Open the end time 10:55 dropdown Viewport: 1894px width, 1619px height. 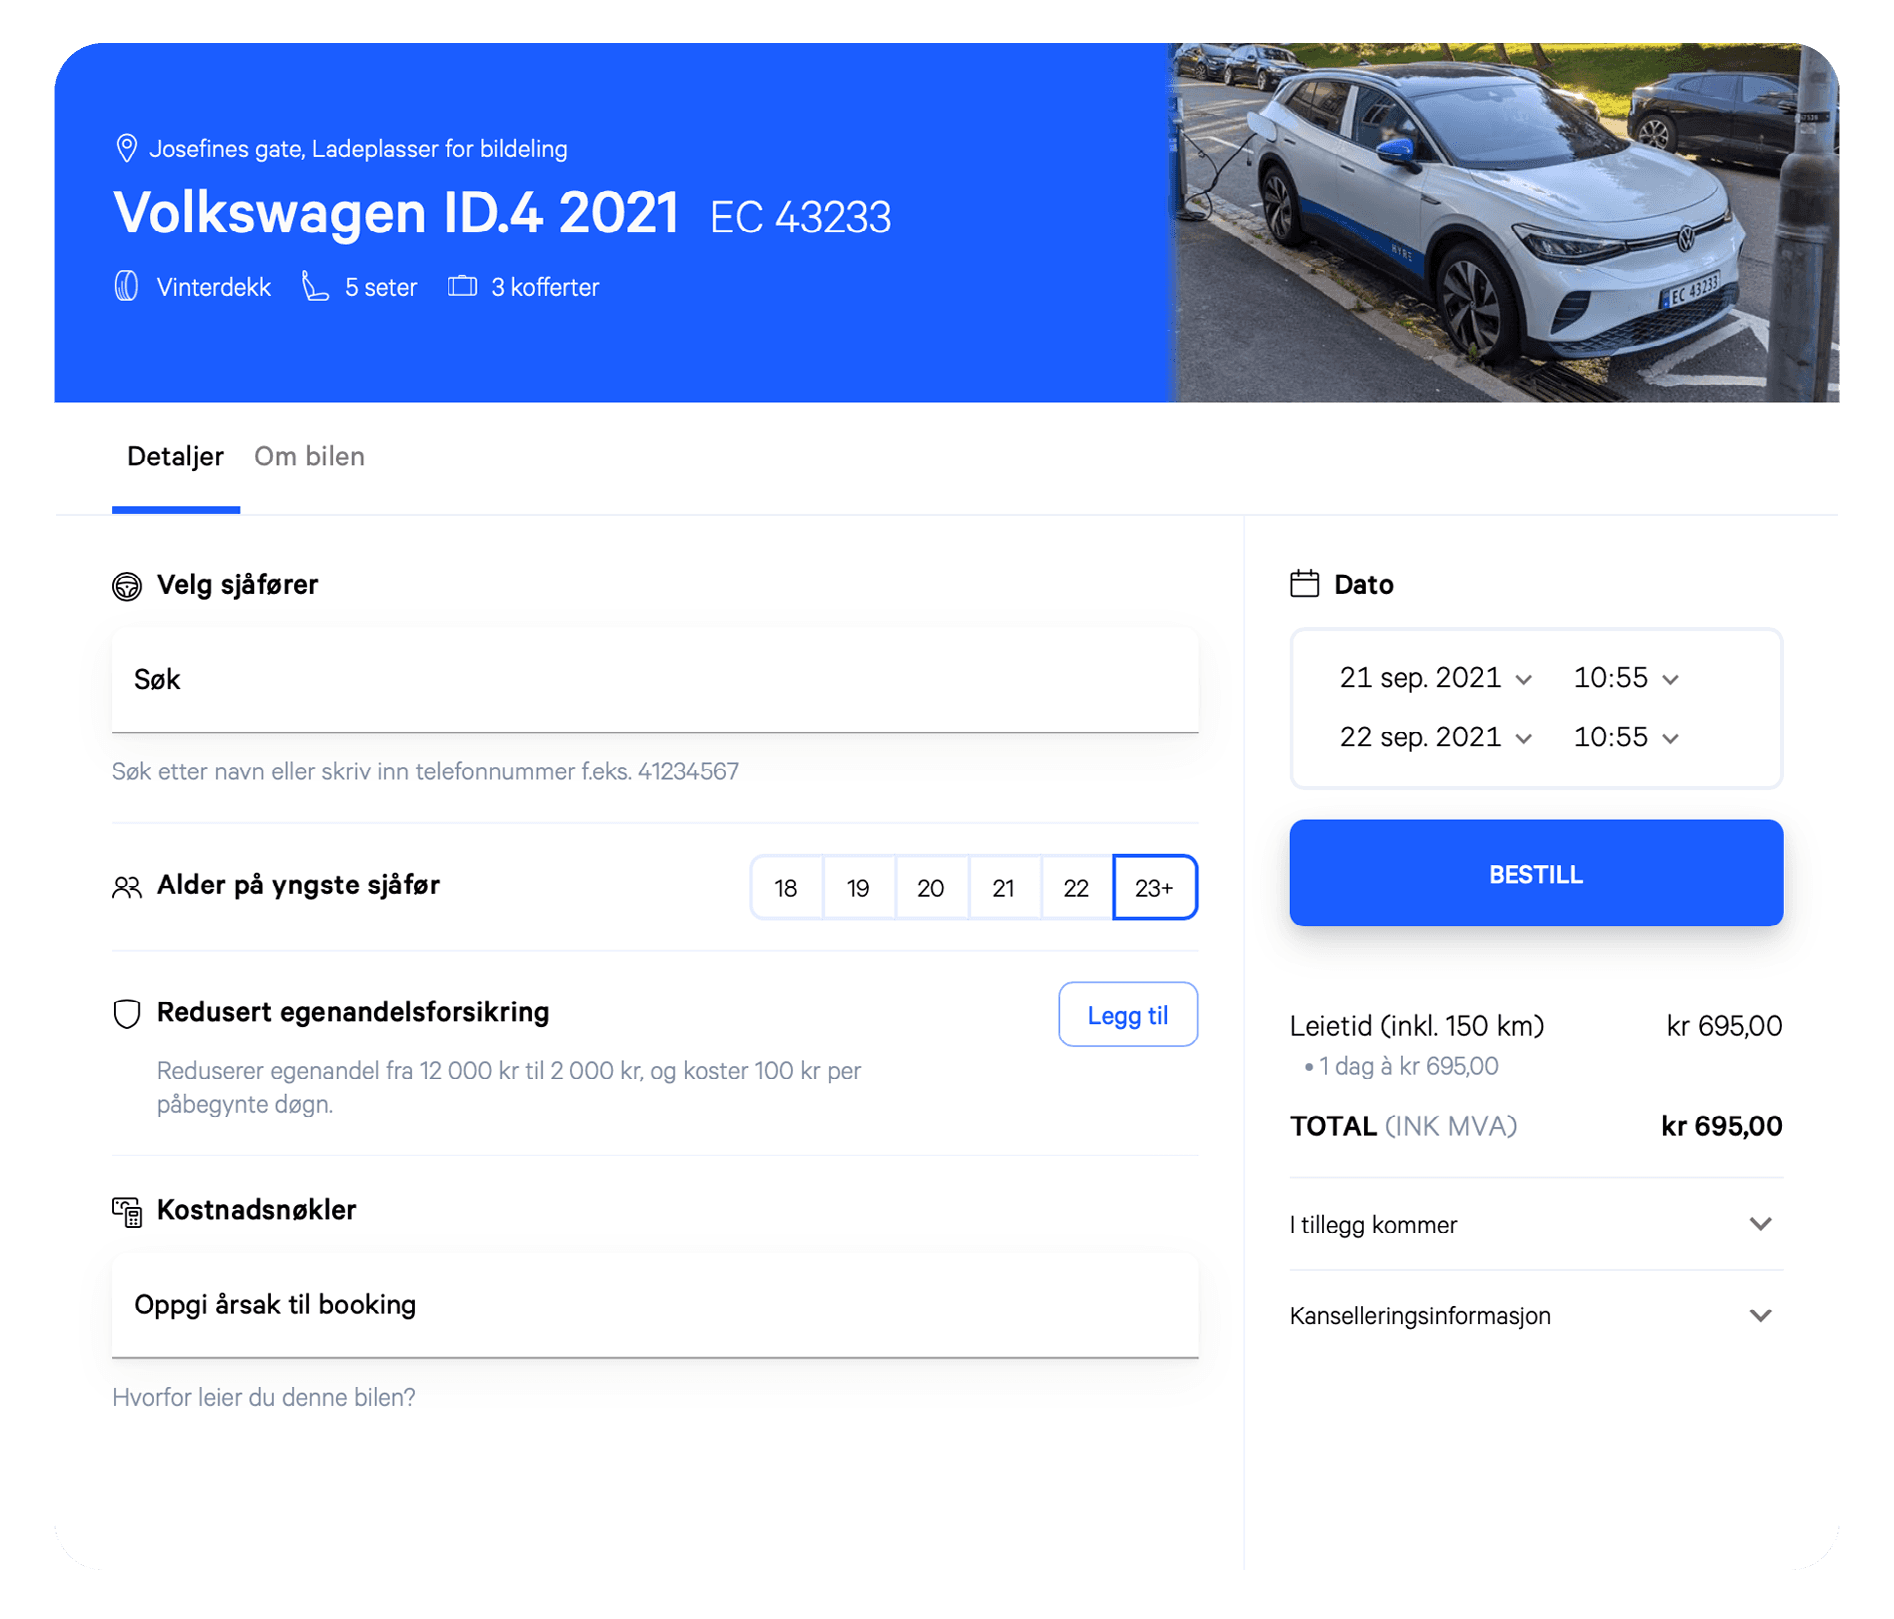coord(1625,737)
